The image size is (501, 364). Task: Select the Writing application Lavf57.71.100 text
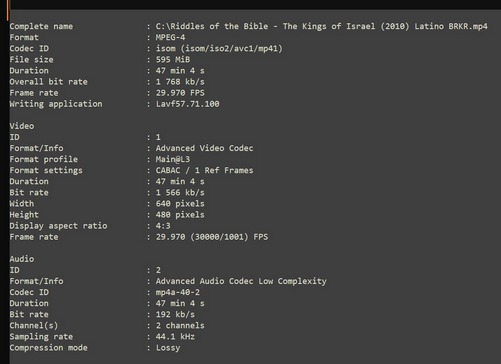187,104
